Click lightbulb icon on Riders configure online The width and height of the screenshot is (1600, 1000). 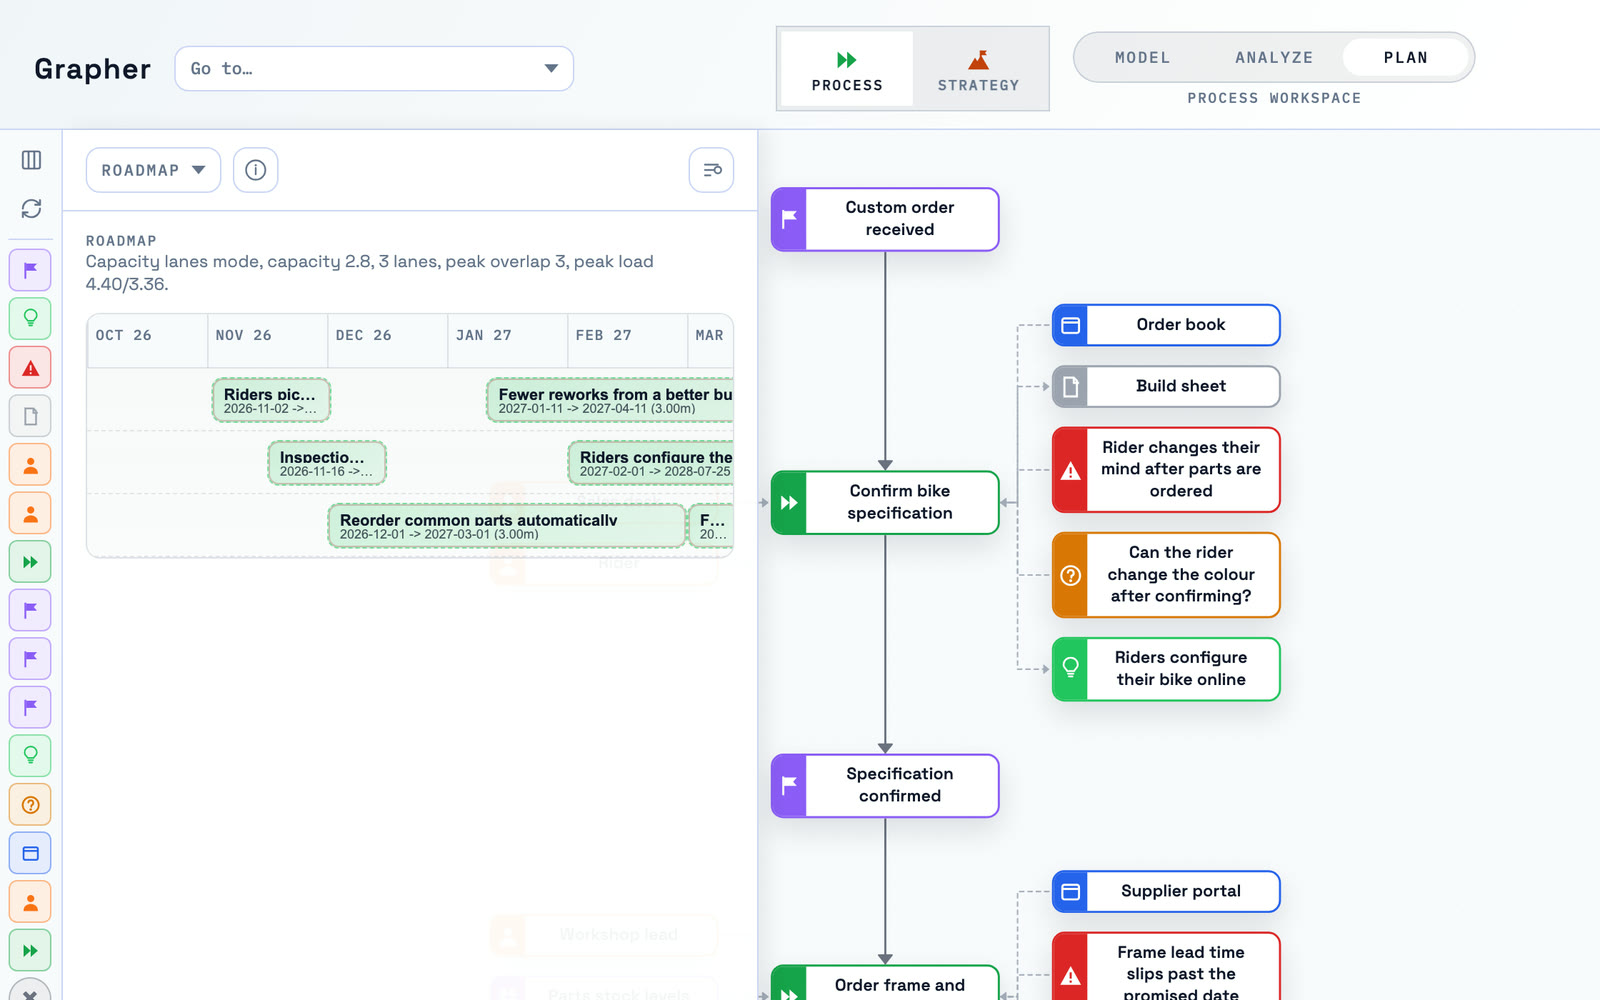click(1071, 669)
